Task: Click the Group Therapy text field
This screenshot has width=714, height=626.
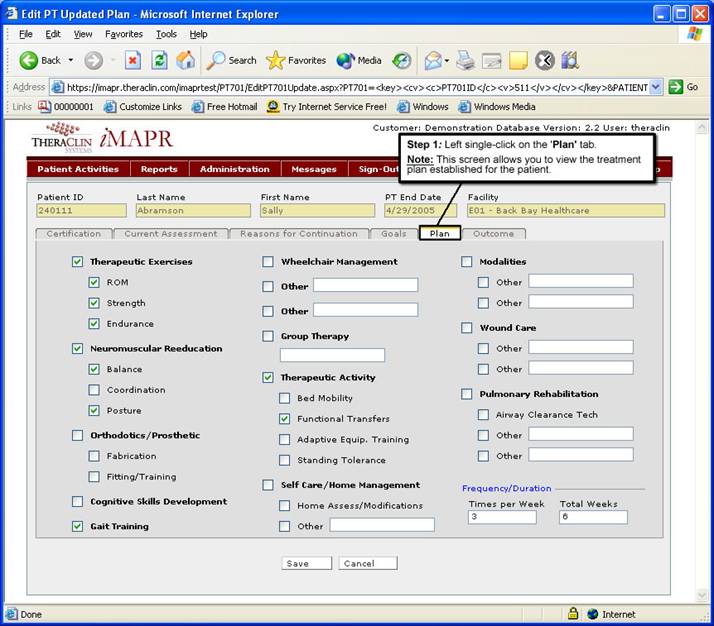Action: tap(332, 355)
